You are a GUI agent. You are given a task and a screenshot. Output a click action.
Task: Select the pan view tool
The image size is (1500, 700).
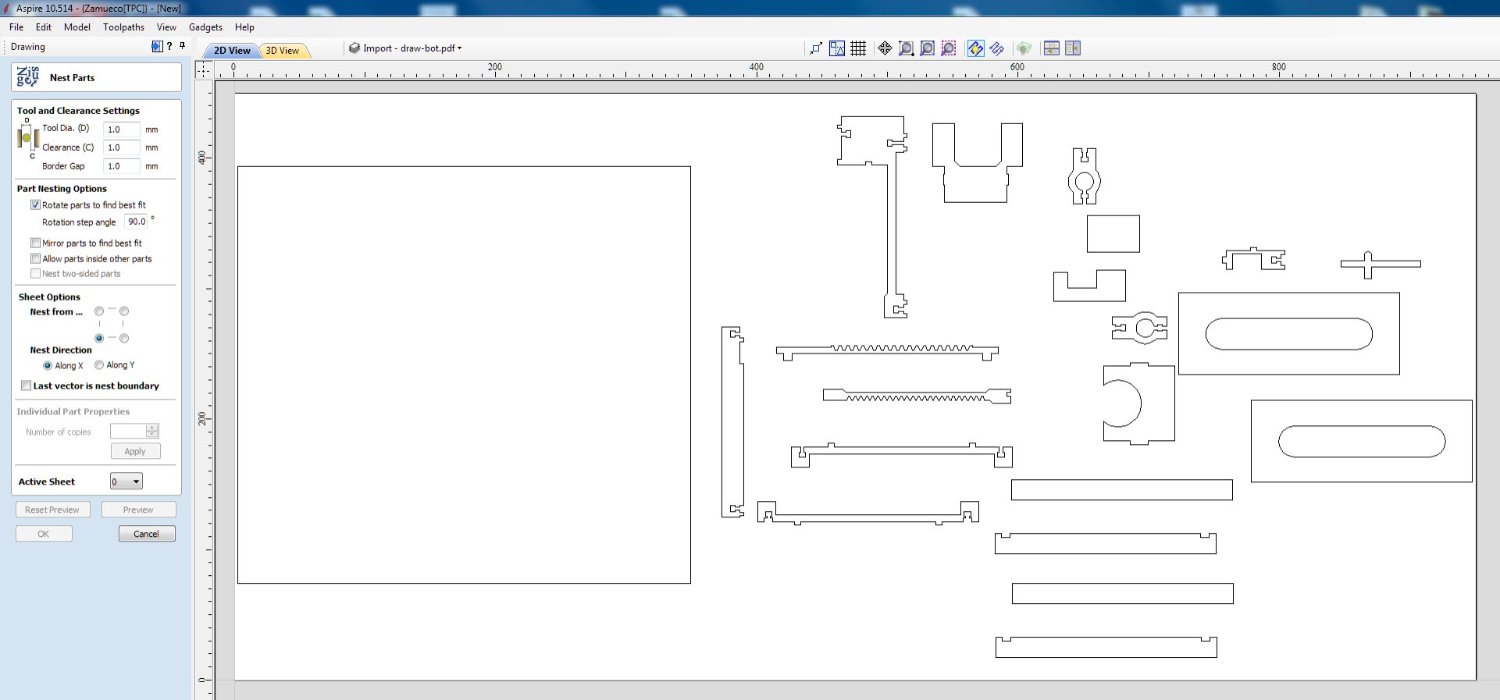[x=885, y=48]
